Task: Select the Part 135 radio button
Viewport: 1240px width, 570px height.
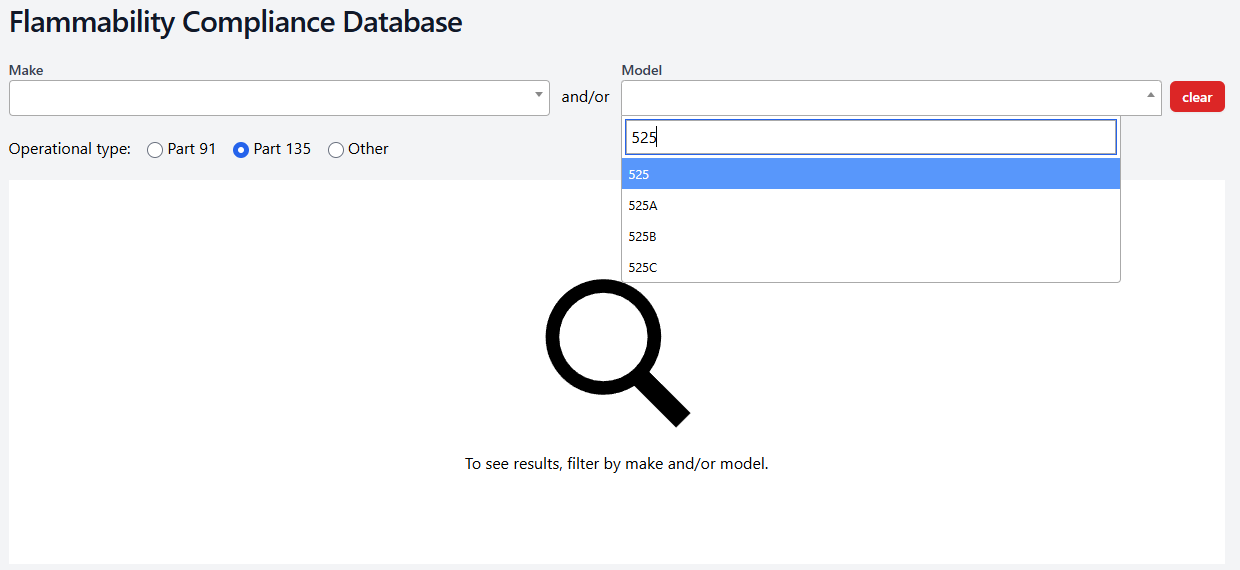Action: [x=241, y=150]
